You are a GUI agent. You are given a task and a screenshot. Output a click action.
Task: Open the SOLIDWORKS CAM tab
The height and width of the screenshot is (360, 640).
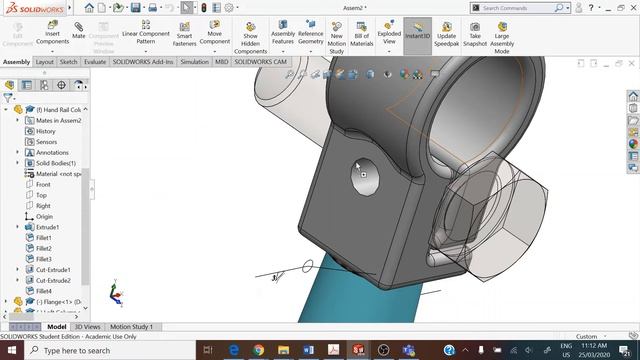260,62
